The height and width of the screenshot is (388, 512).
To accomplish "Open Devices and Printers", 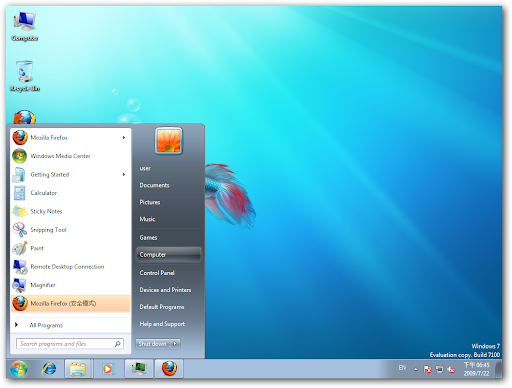I will pyautogui.click(x=165, y=290).
